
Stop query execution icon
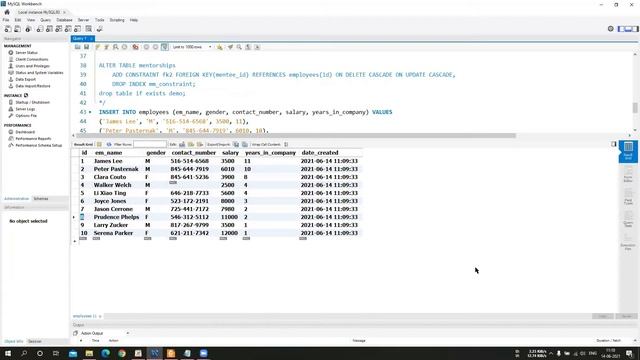coord(124,47)
